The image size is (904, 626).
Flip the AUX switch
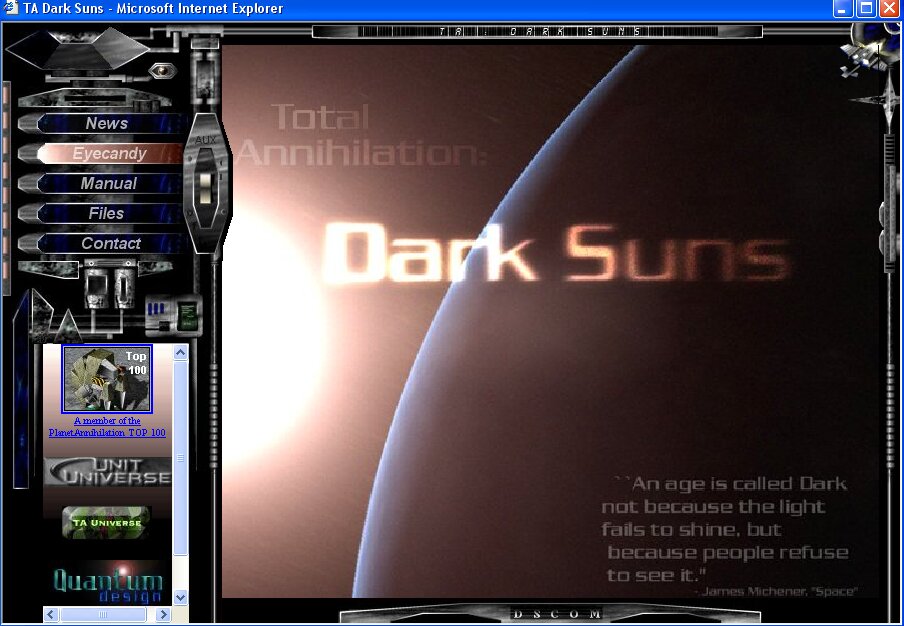coord(206,187)
